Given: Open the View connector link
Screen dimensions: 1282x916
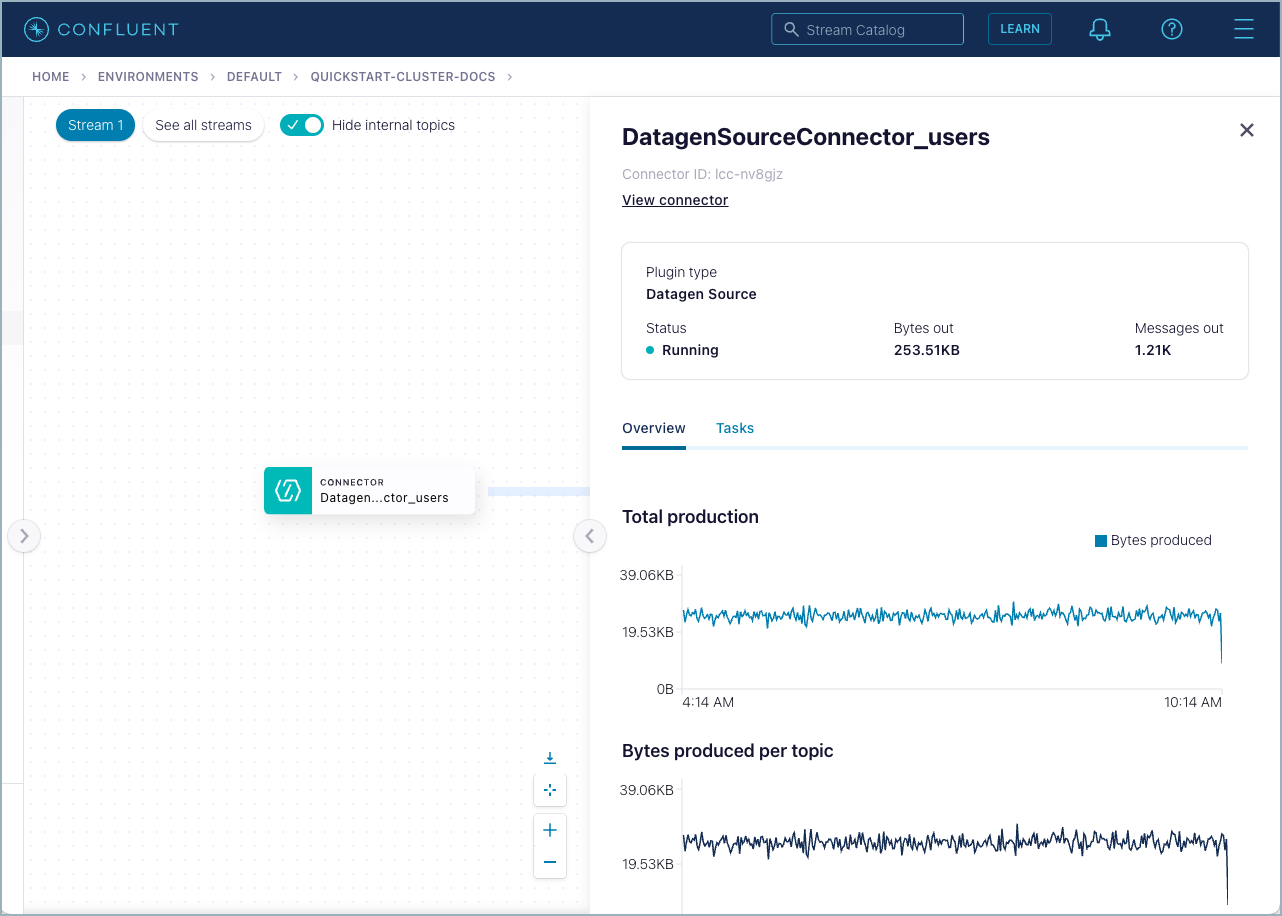Looking at the screenshot, I should click(x=675, y=200).
